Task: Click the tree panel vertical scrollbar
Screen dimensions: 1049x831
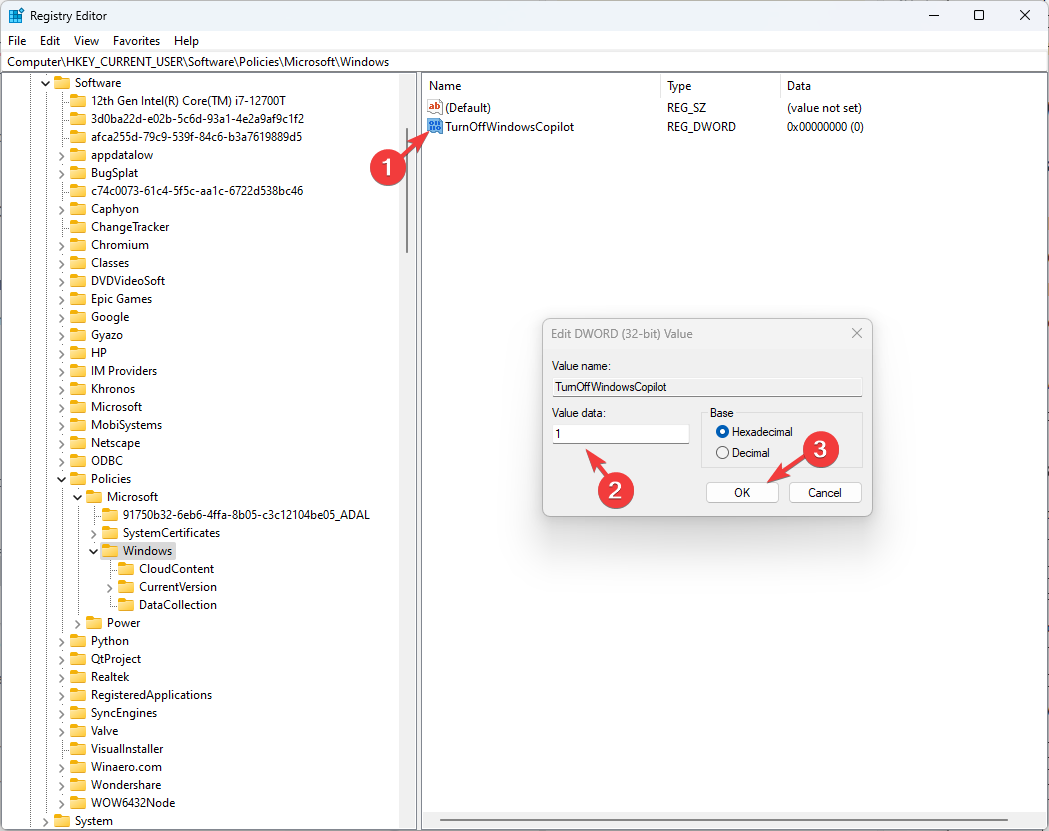Action: (409, 190)
